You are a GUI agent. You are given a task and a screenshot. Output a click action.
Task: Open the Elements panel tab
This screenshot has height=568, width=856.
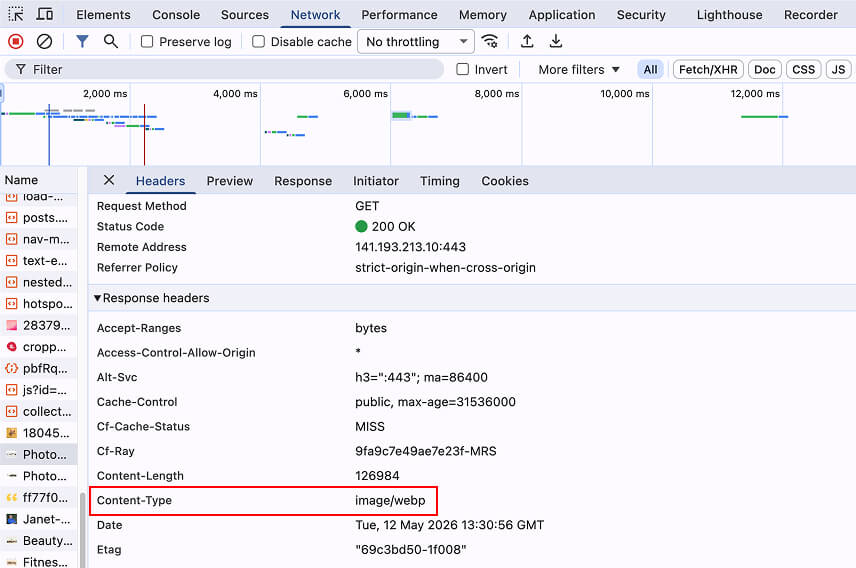pyautogui.click(x=103, y=15)
